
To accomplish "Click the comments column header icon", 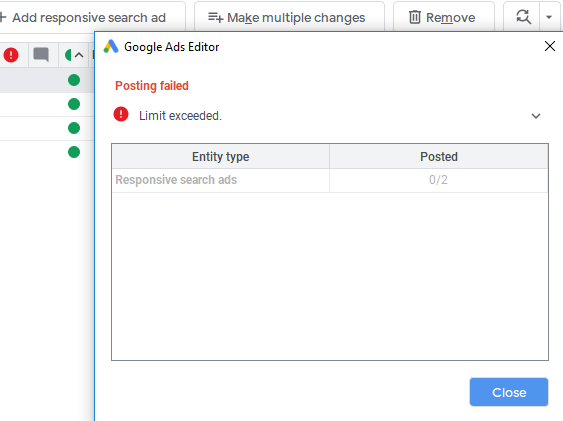I will click(x=41, y=55).
